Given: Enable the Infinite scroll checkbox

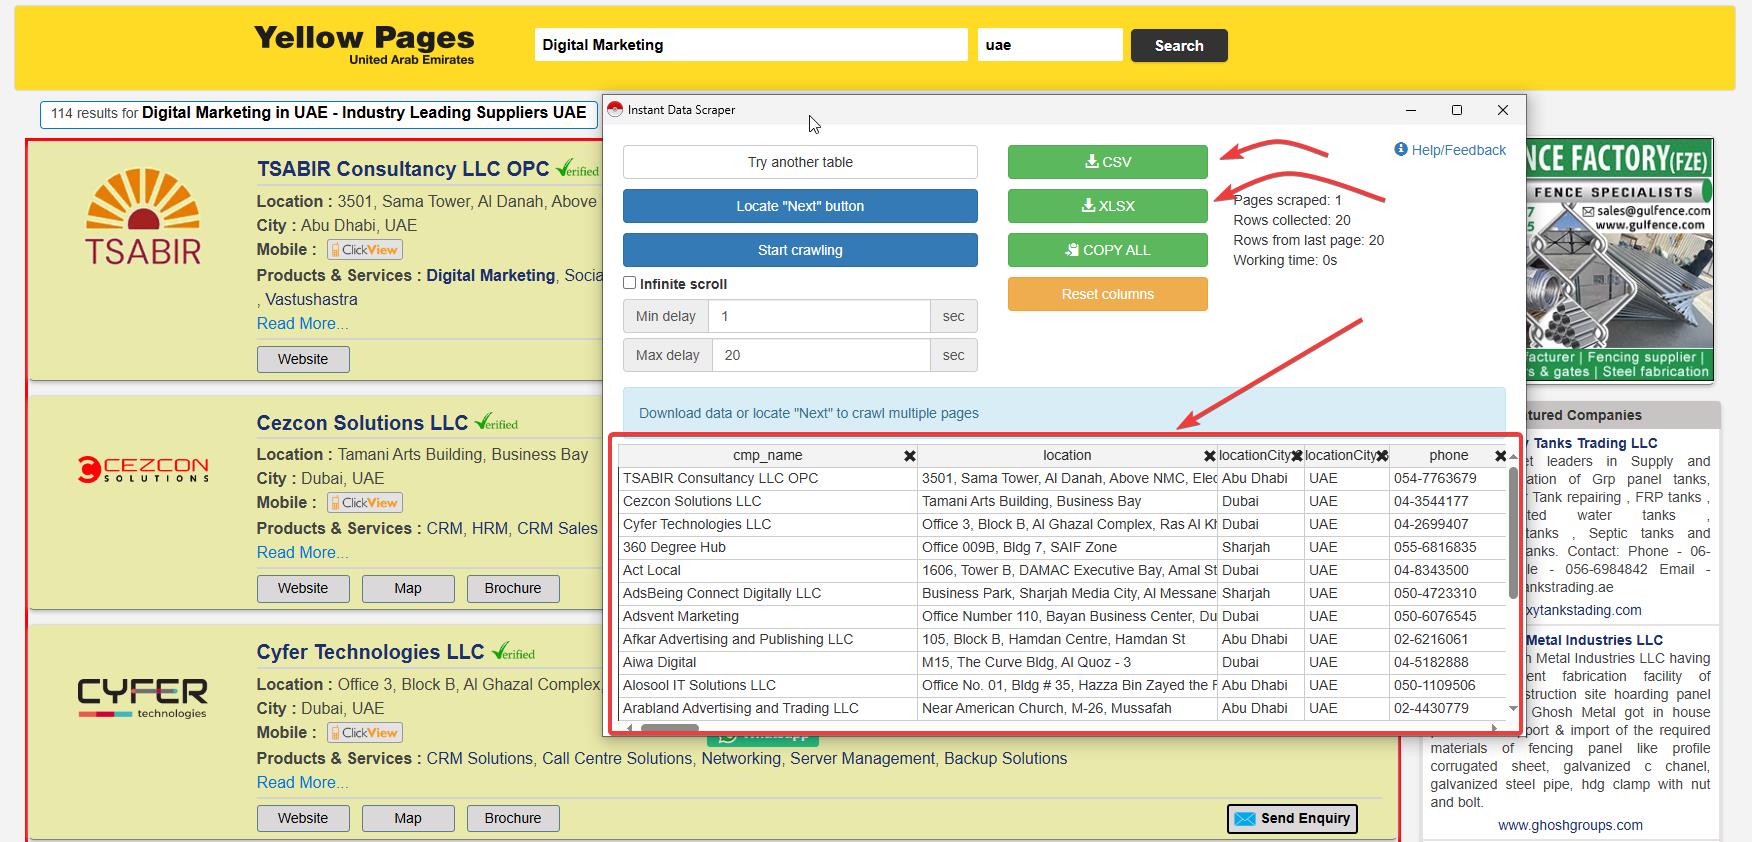Looking at the screenshot, I should click(x=630, y=283).
